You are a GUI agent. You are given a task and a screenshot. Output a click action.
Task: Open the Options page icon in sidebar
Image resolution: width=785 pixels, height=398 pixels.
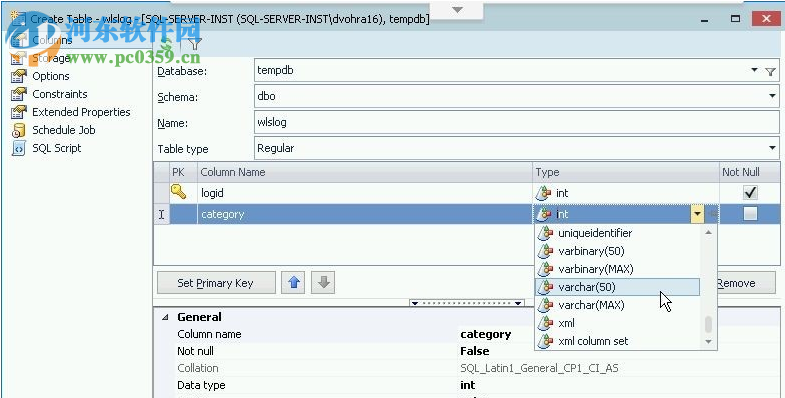[19, 76]
